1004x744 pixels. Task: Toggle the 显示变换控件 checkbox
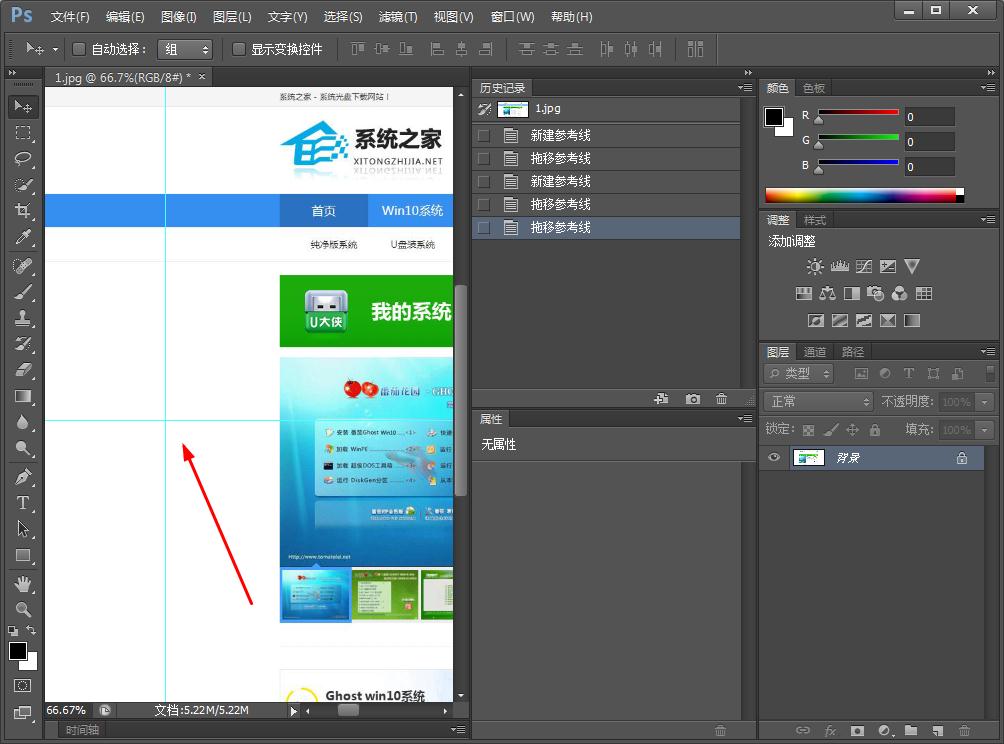[x=237, y=49]
